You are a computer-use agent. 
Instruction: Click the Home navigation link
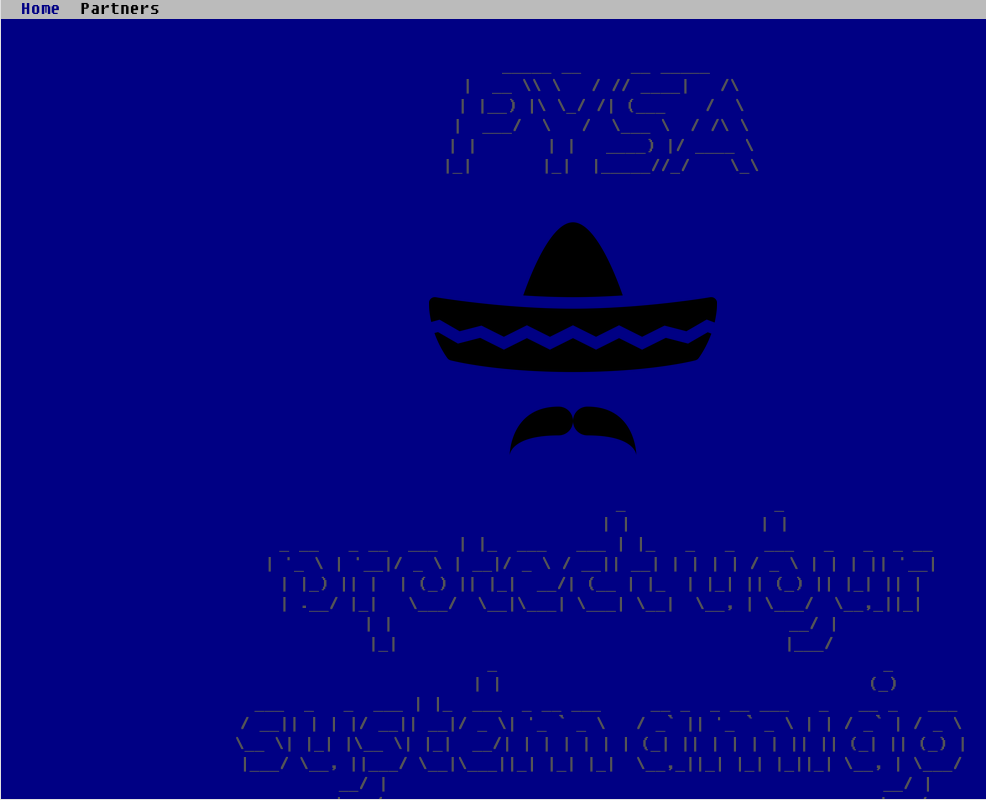(40, 9)
